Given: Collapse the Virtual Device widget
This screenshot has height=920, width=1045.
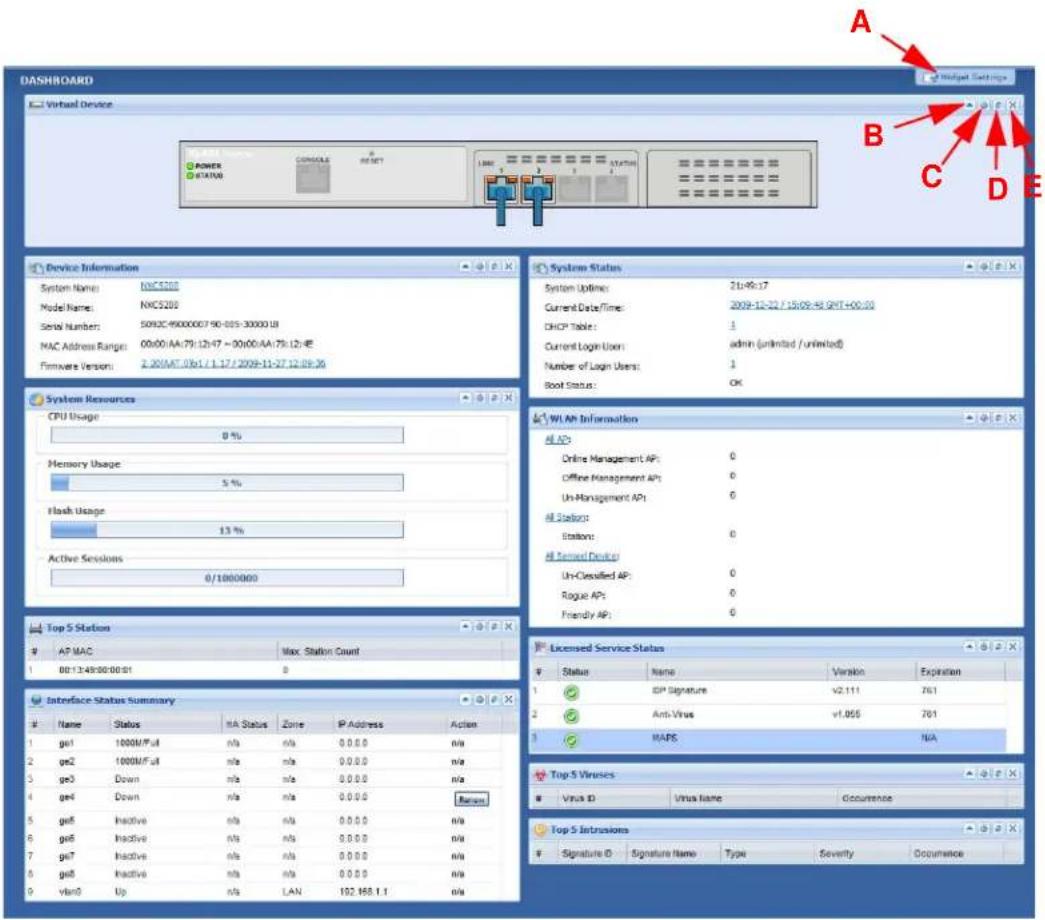Looking at the screenshot, I should pyautogui.click(x=969, y=105).
